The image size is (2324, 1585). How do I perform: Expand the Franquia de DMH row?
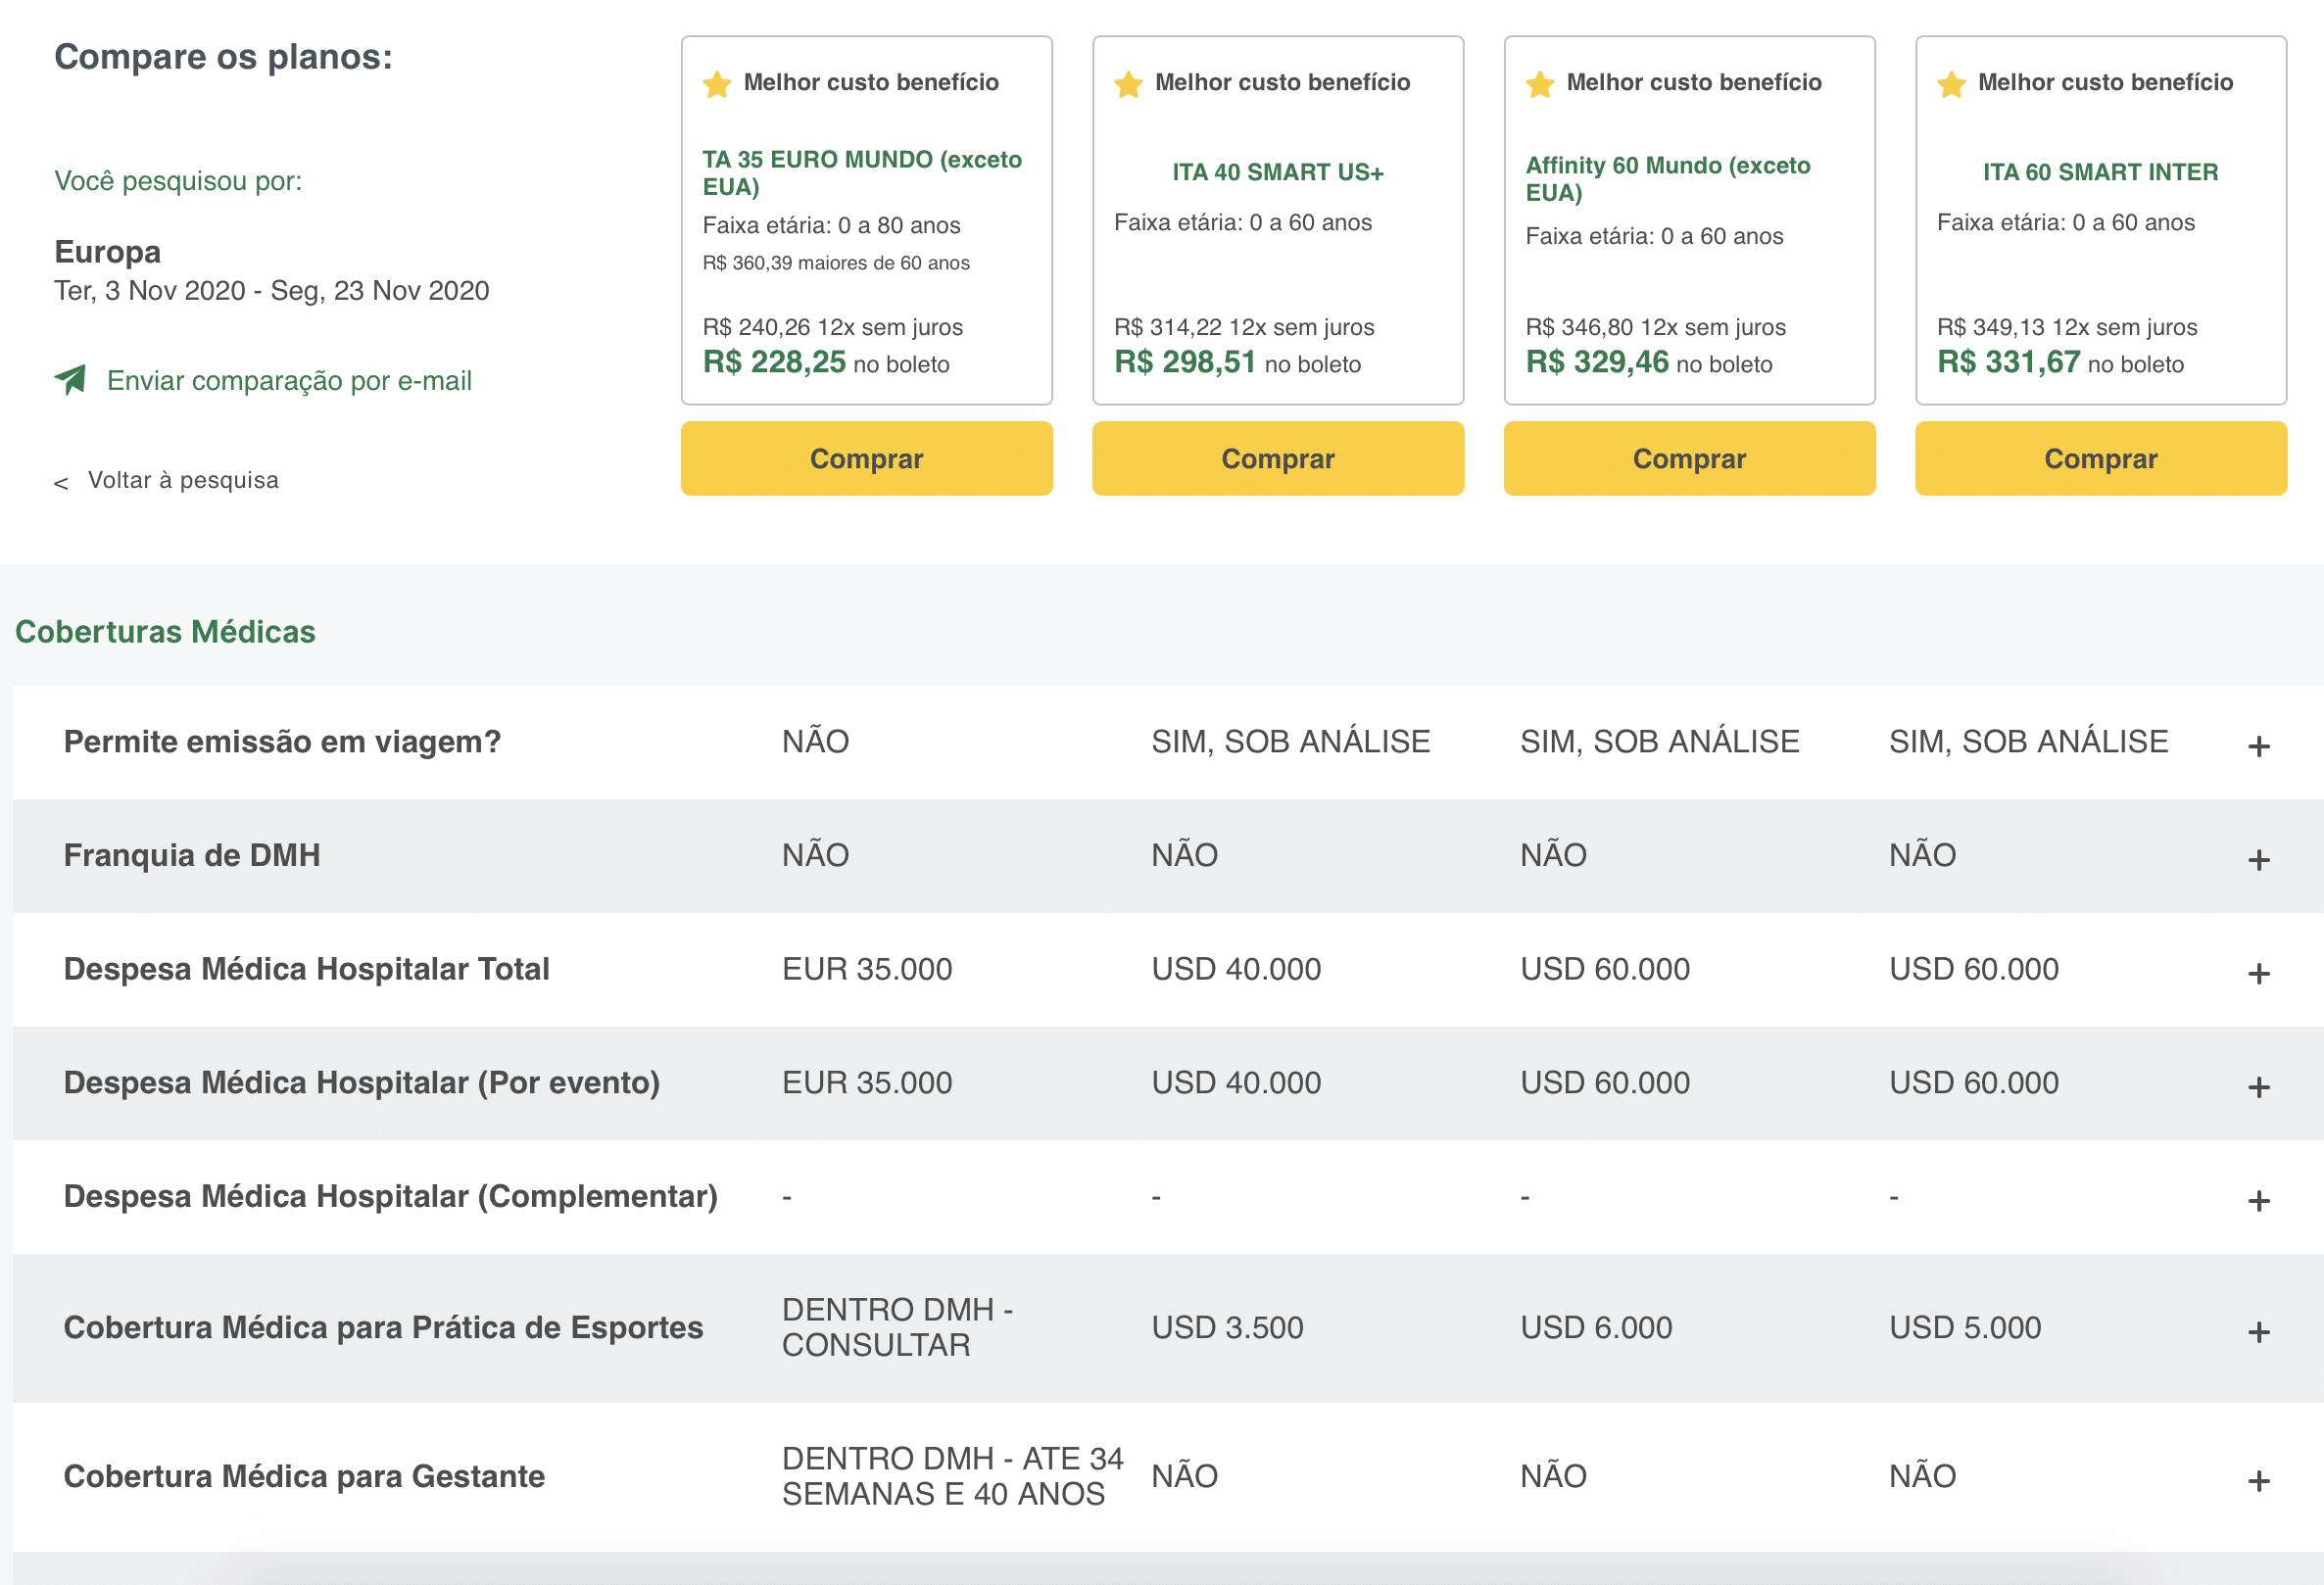point(2259,860)
